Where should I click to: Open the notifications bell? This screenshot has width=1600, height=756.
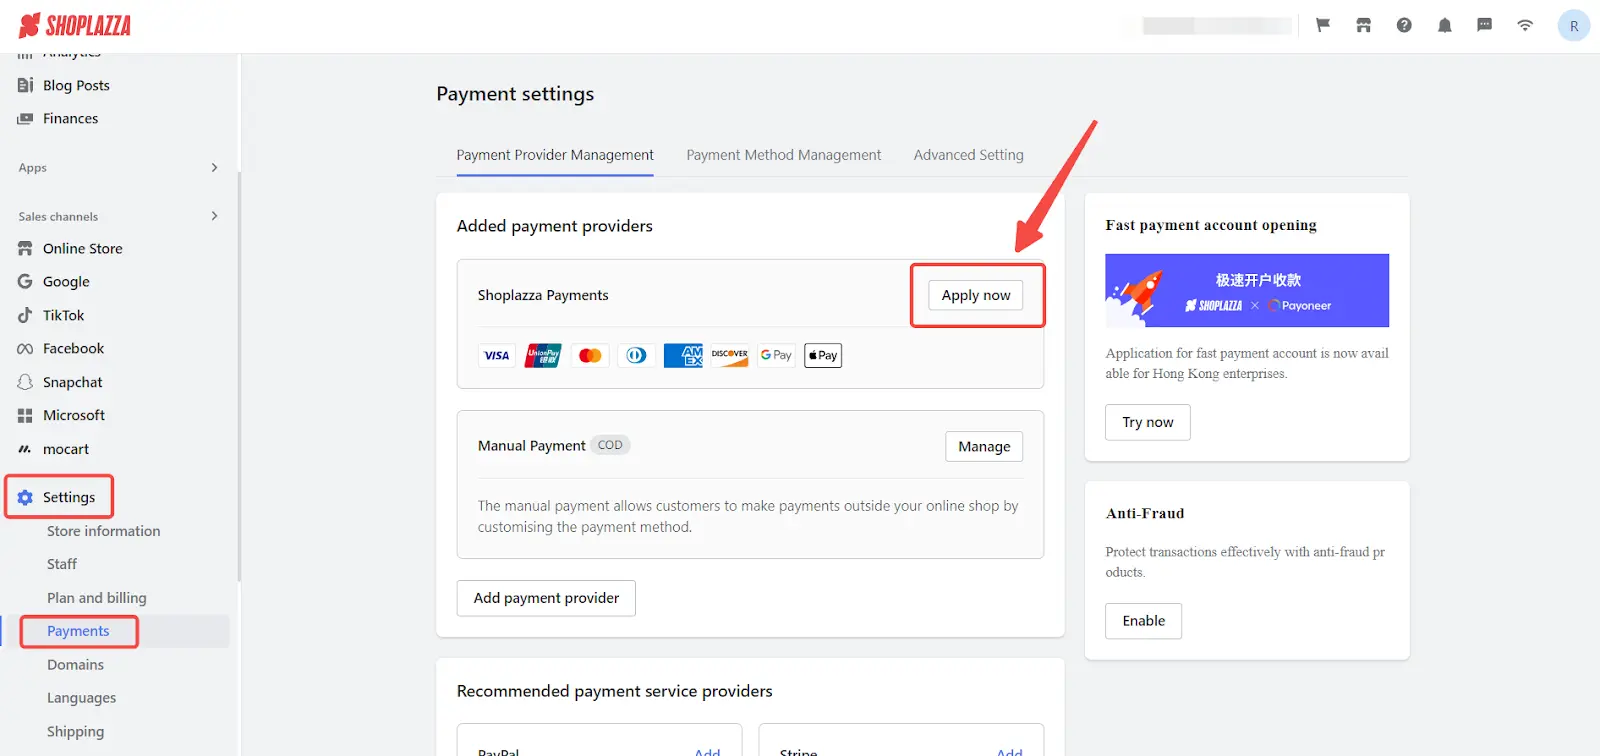click(x=1444, y=25)
